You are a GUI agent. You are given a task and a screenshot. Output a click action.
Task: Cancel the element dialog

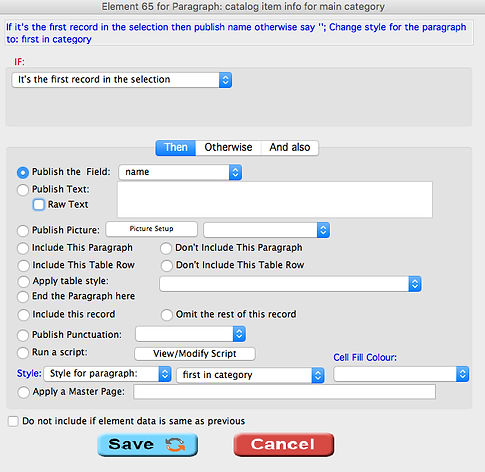click(284, 445)
